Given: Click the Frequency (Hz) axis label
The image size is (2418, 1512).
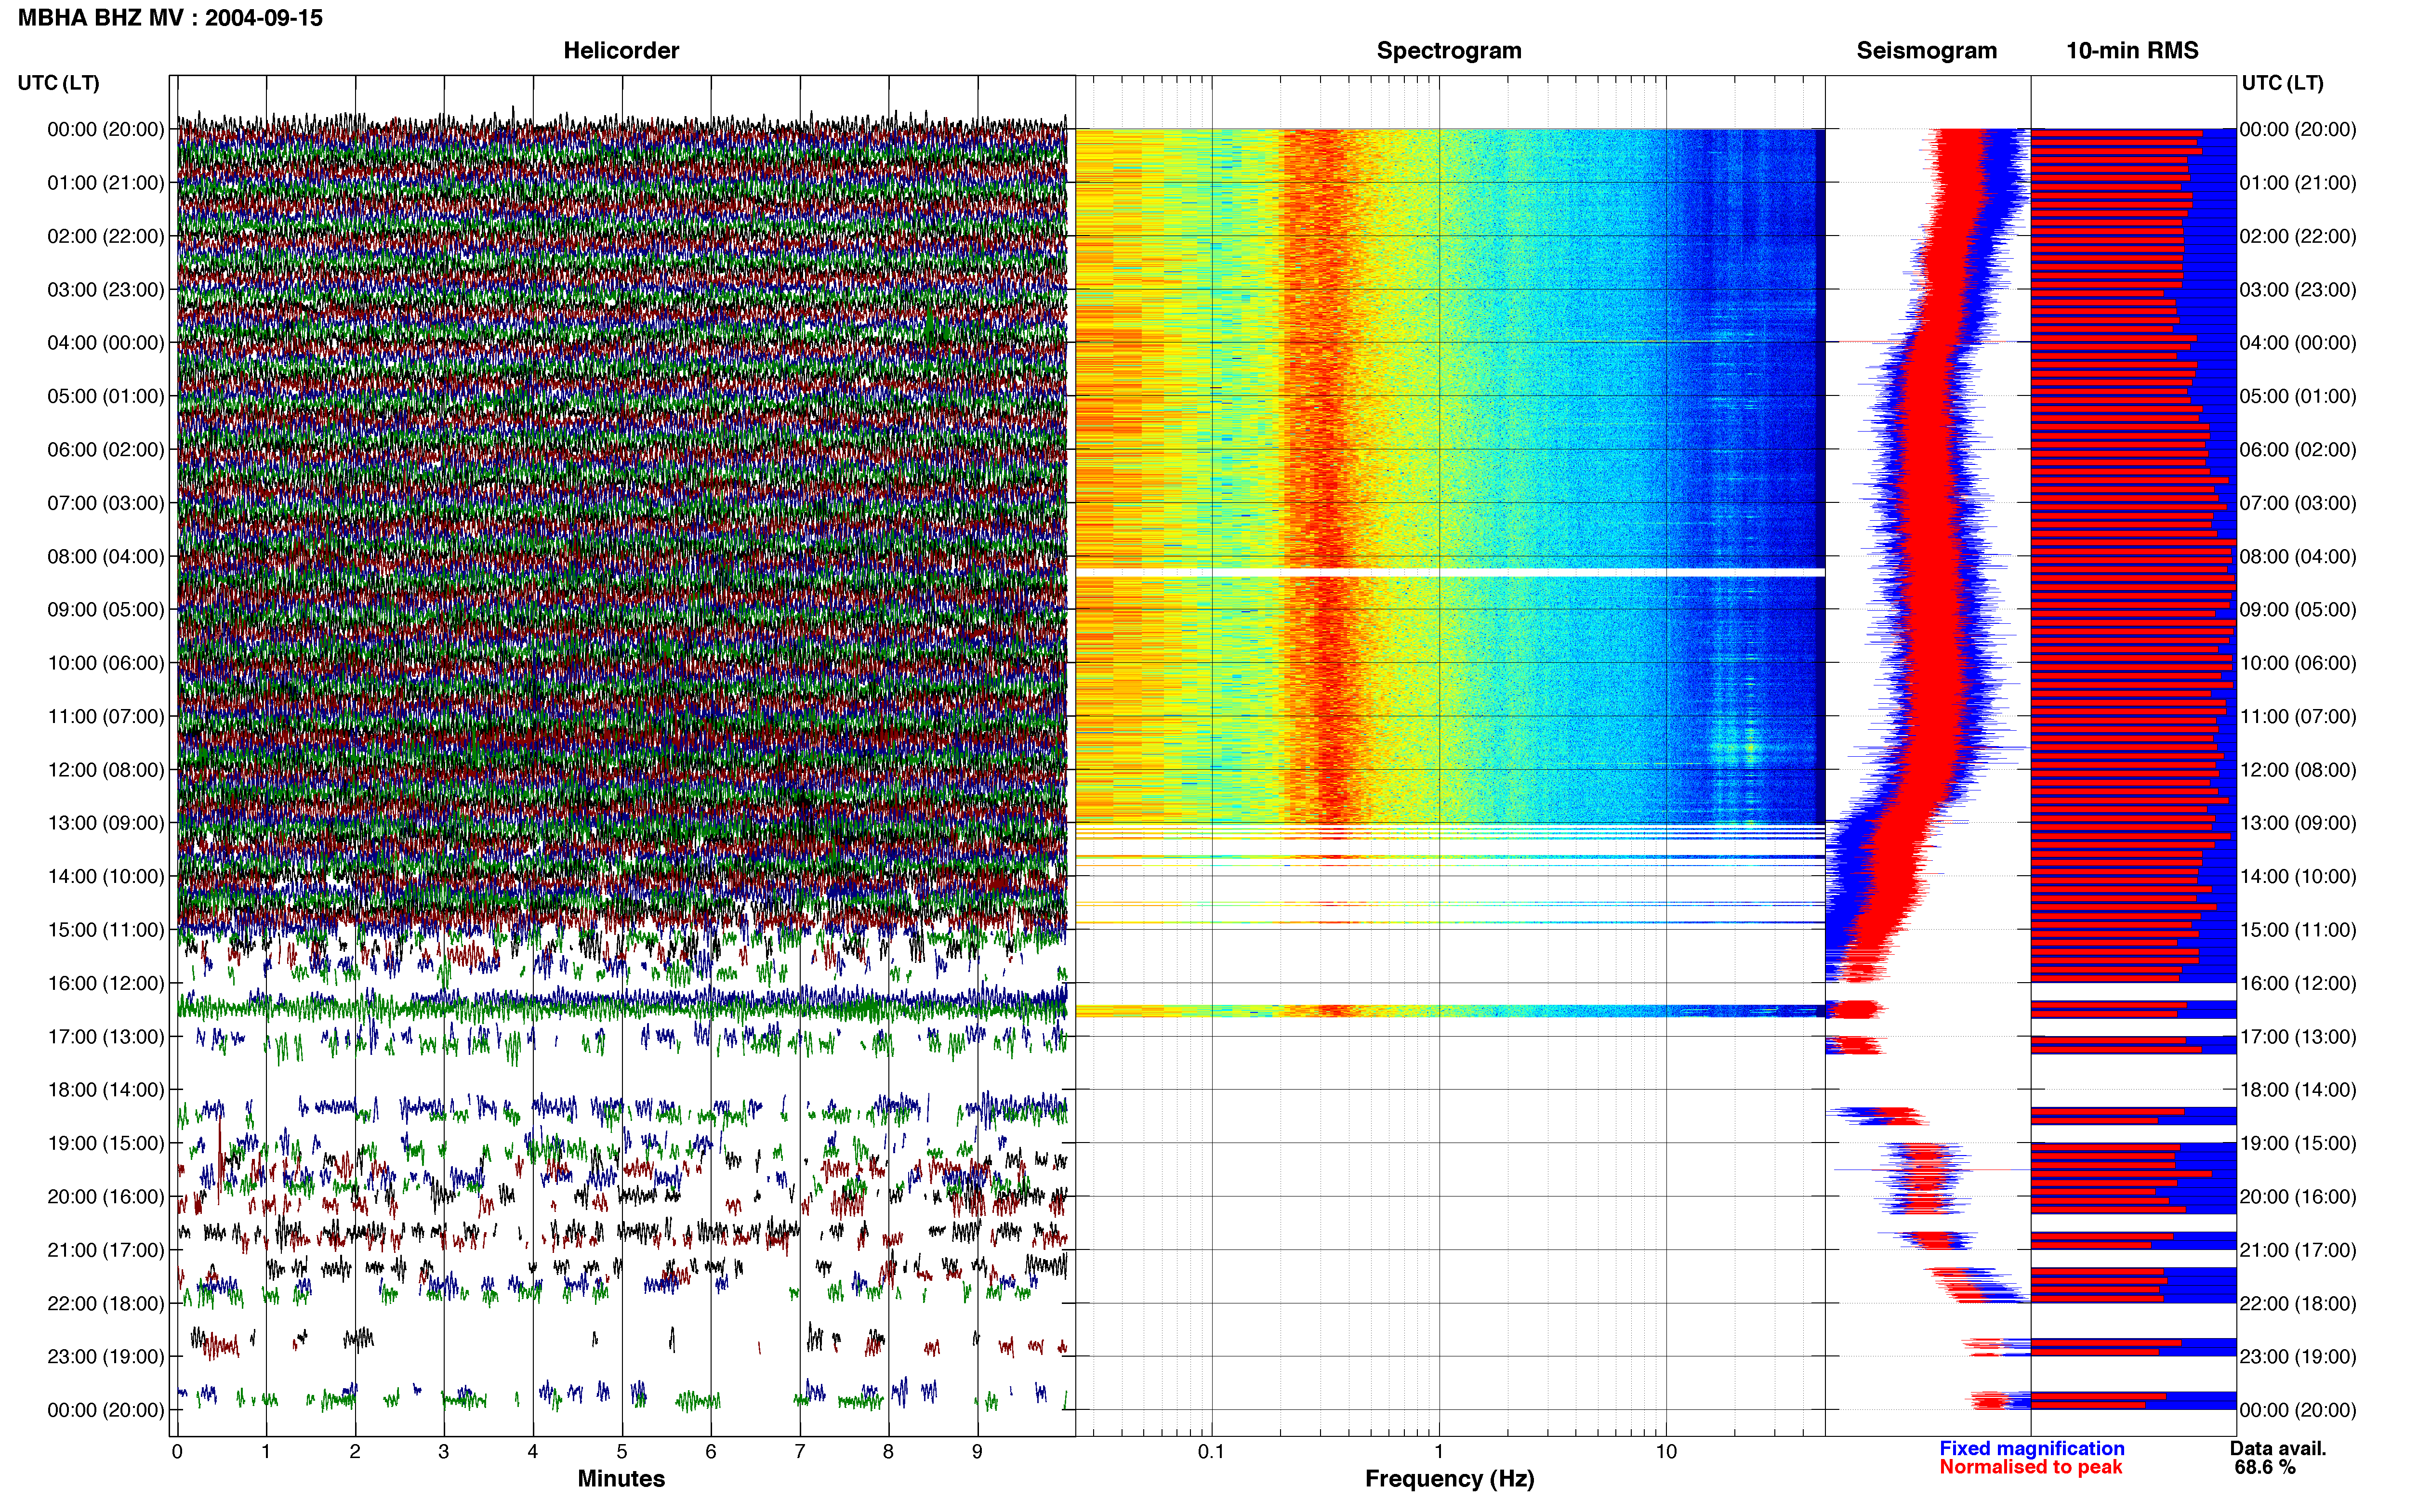Looking at the screenshot, I should (x=1449, y=1478).
